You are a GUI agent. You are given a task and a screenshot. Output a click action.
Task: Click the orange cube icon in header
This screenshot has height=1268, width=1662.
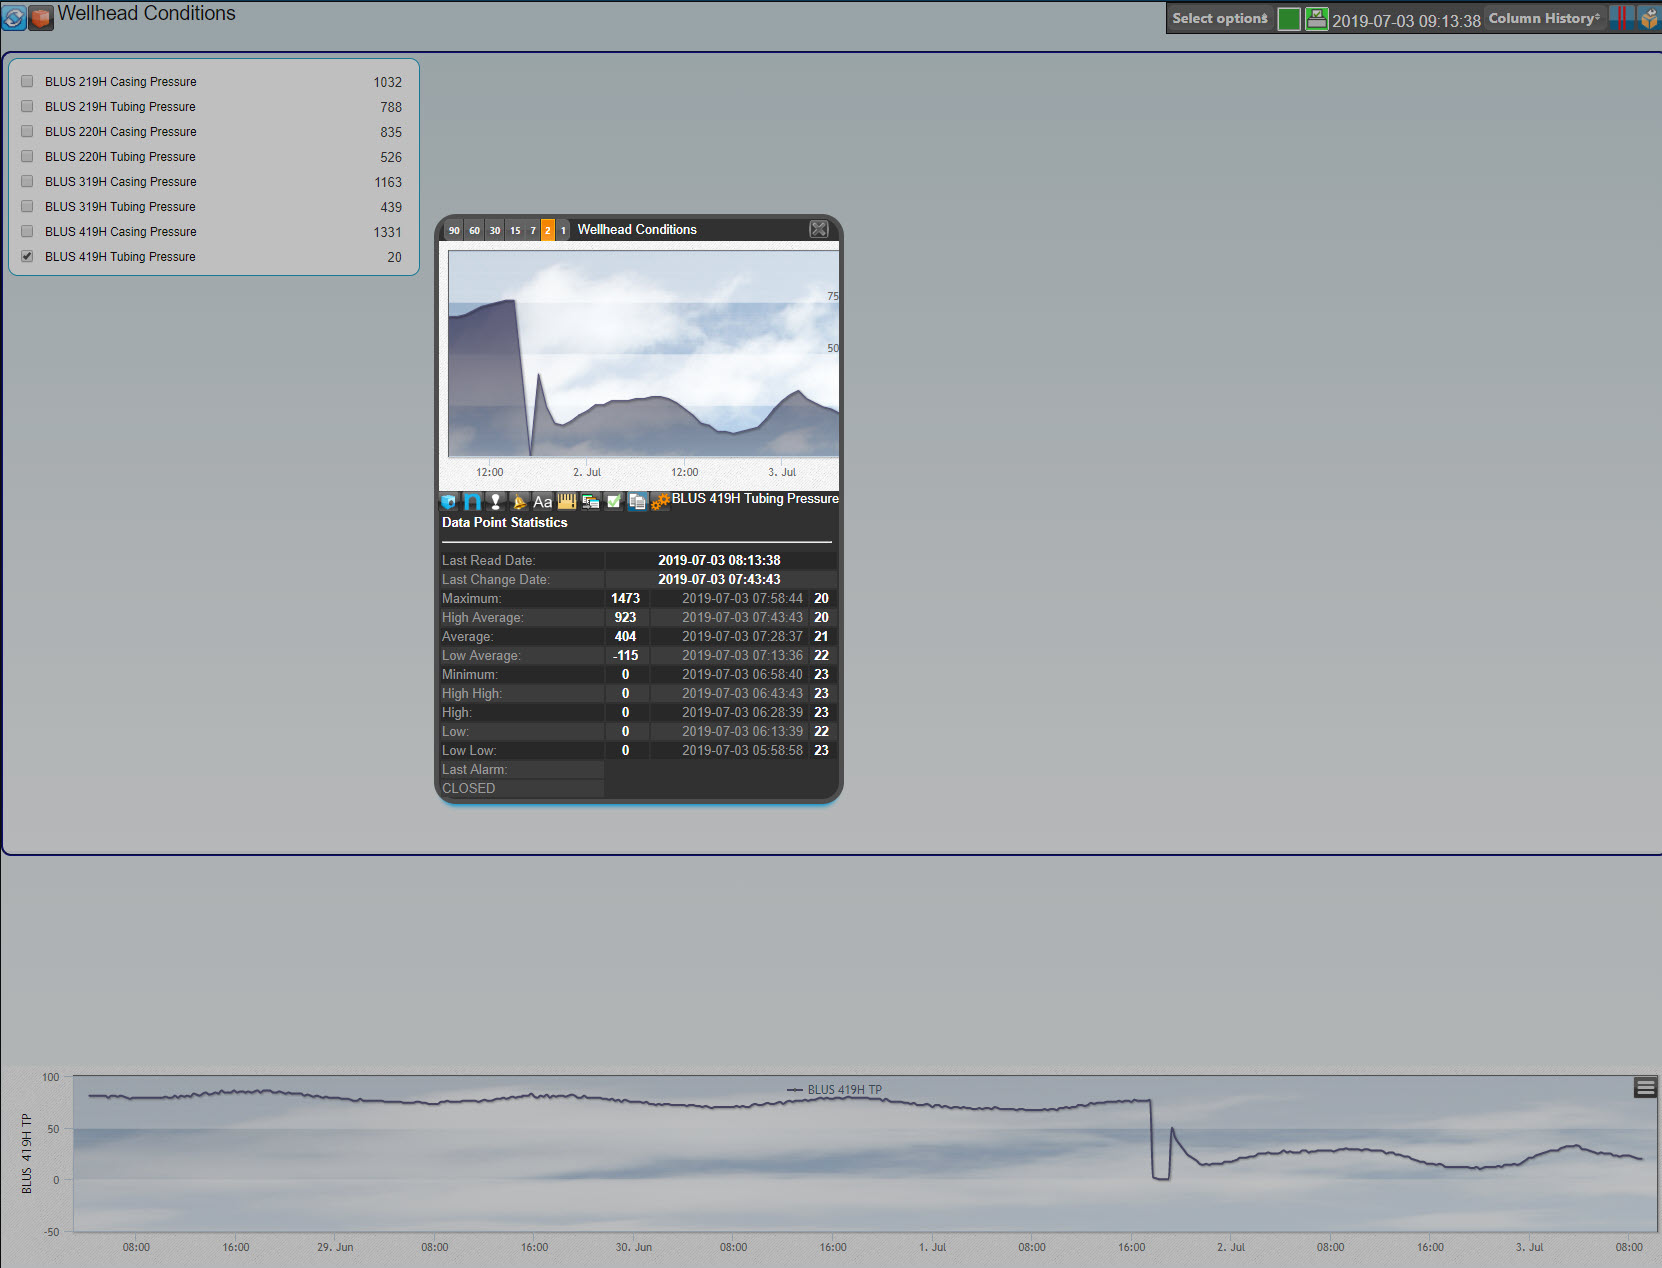(41, 17)
